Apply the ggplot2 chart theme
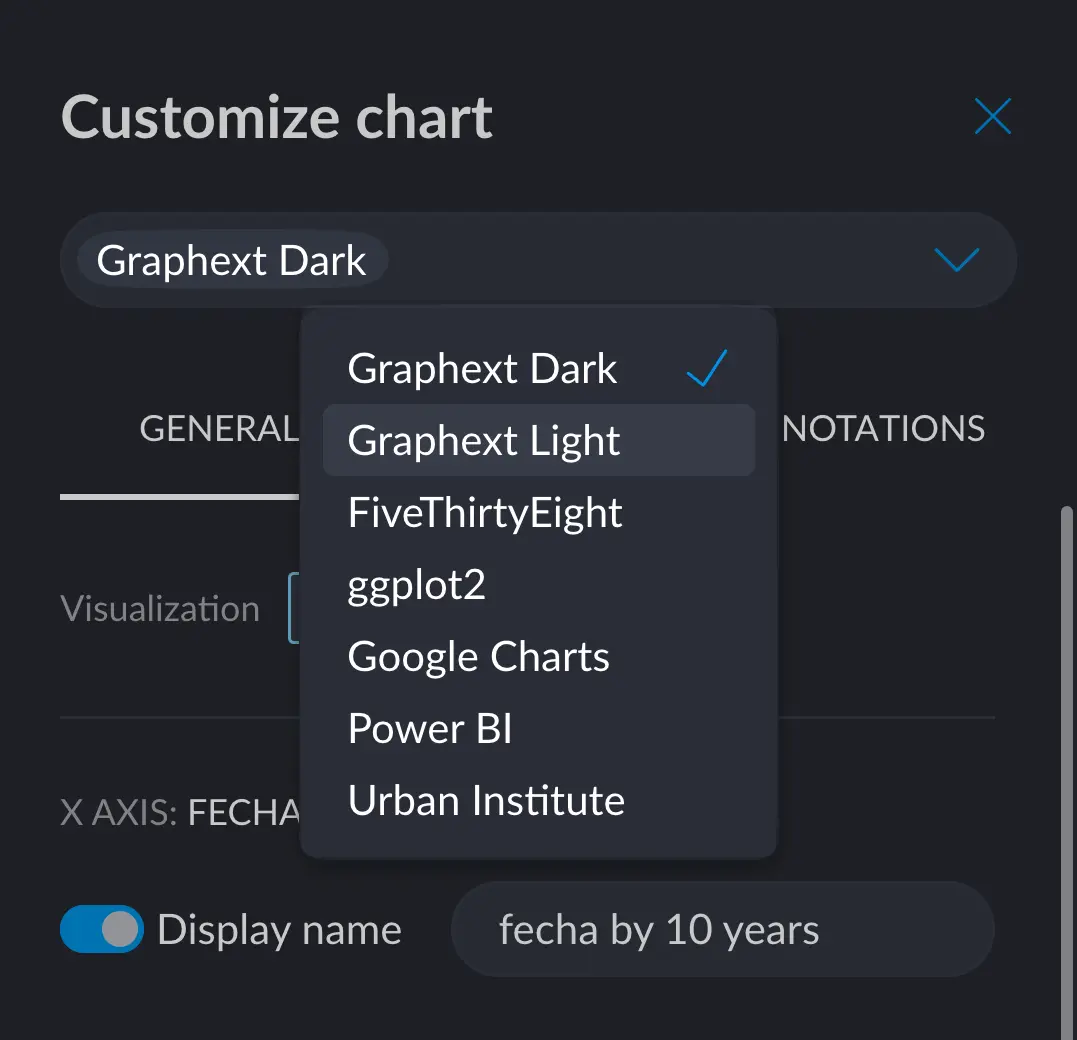This screenshot has height=1040, width=1077. click(416, 584)
